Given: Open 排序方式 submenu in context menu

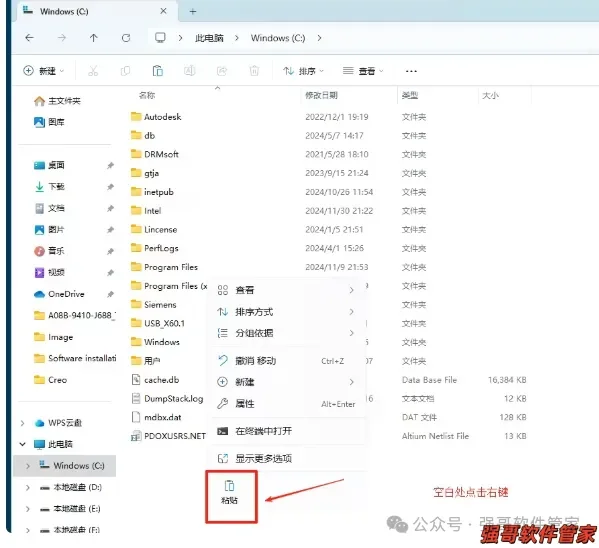Looking at the screenshot, I should [286, 312].
